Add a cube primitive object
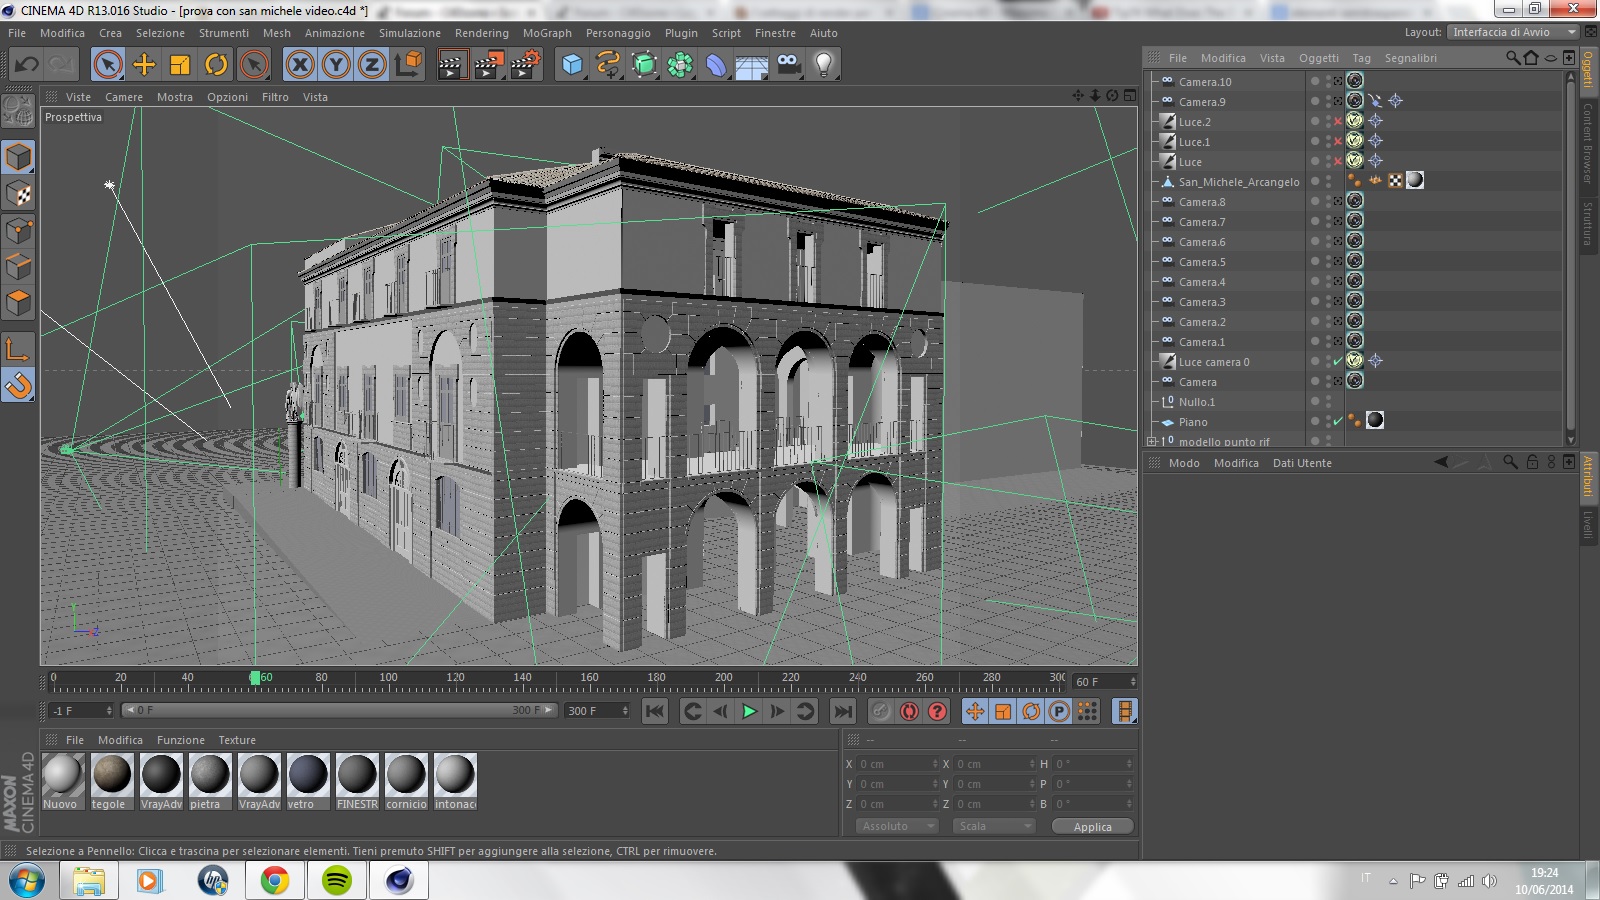This screenshot has width=1600, height=900. coord(572,65)
